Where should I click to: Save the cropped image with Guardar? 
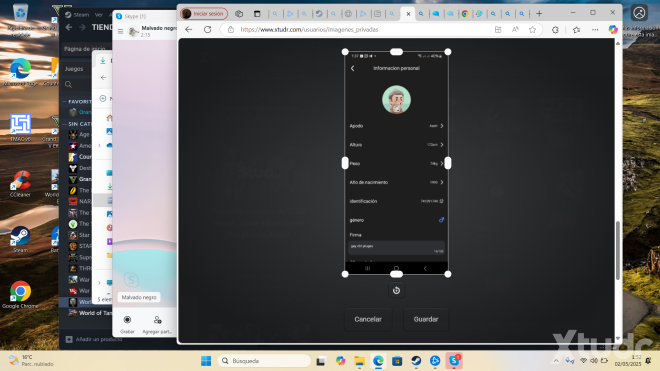(426, 319)
